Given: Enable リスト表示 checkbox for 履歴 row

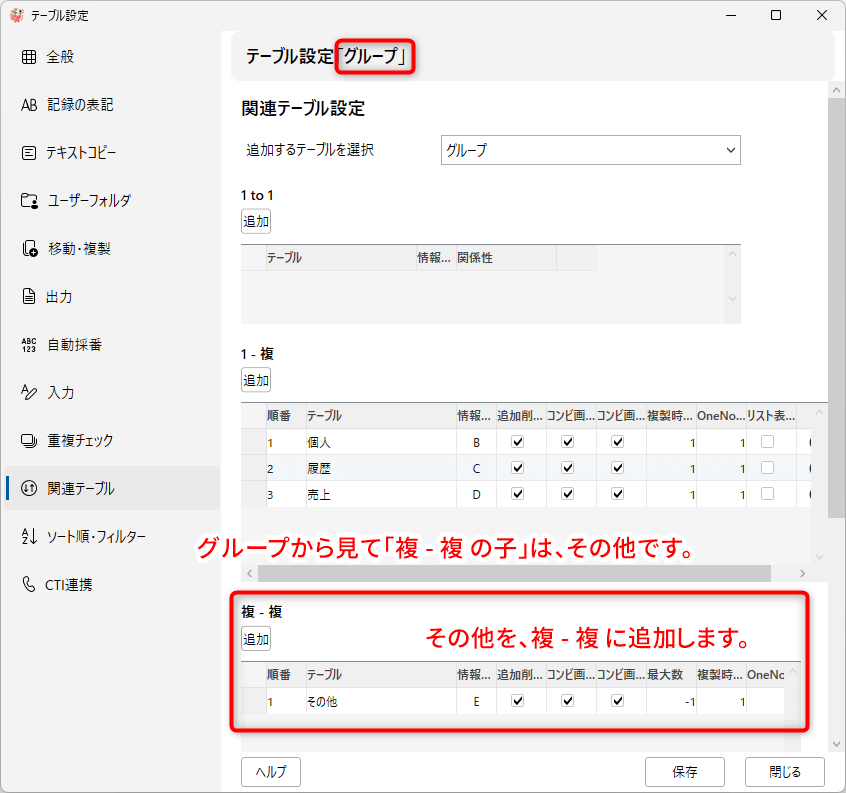Looking at the screenshot, I should (767, 468).
